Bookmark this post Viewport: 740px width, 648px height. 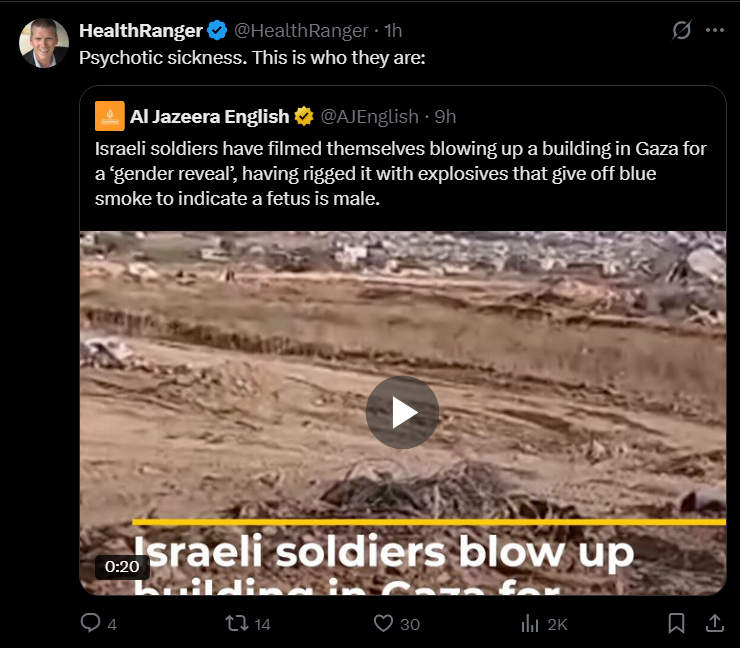[x=676, y=623]
